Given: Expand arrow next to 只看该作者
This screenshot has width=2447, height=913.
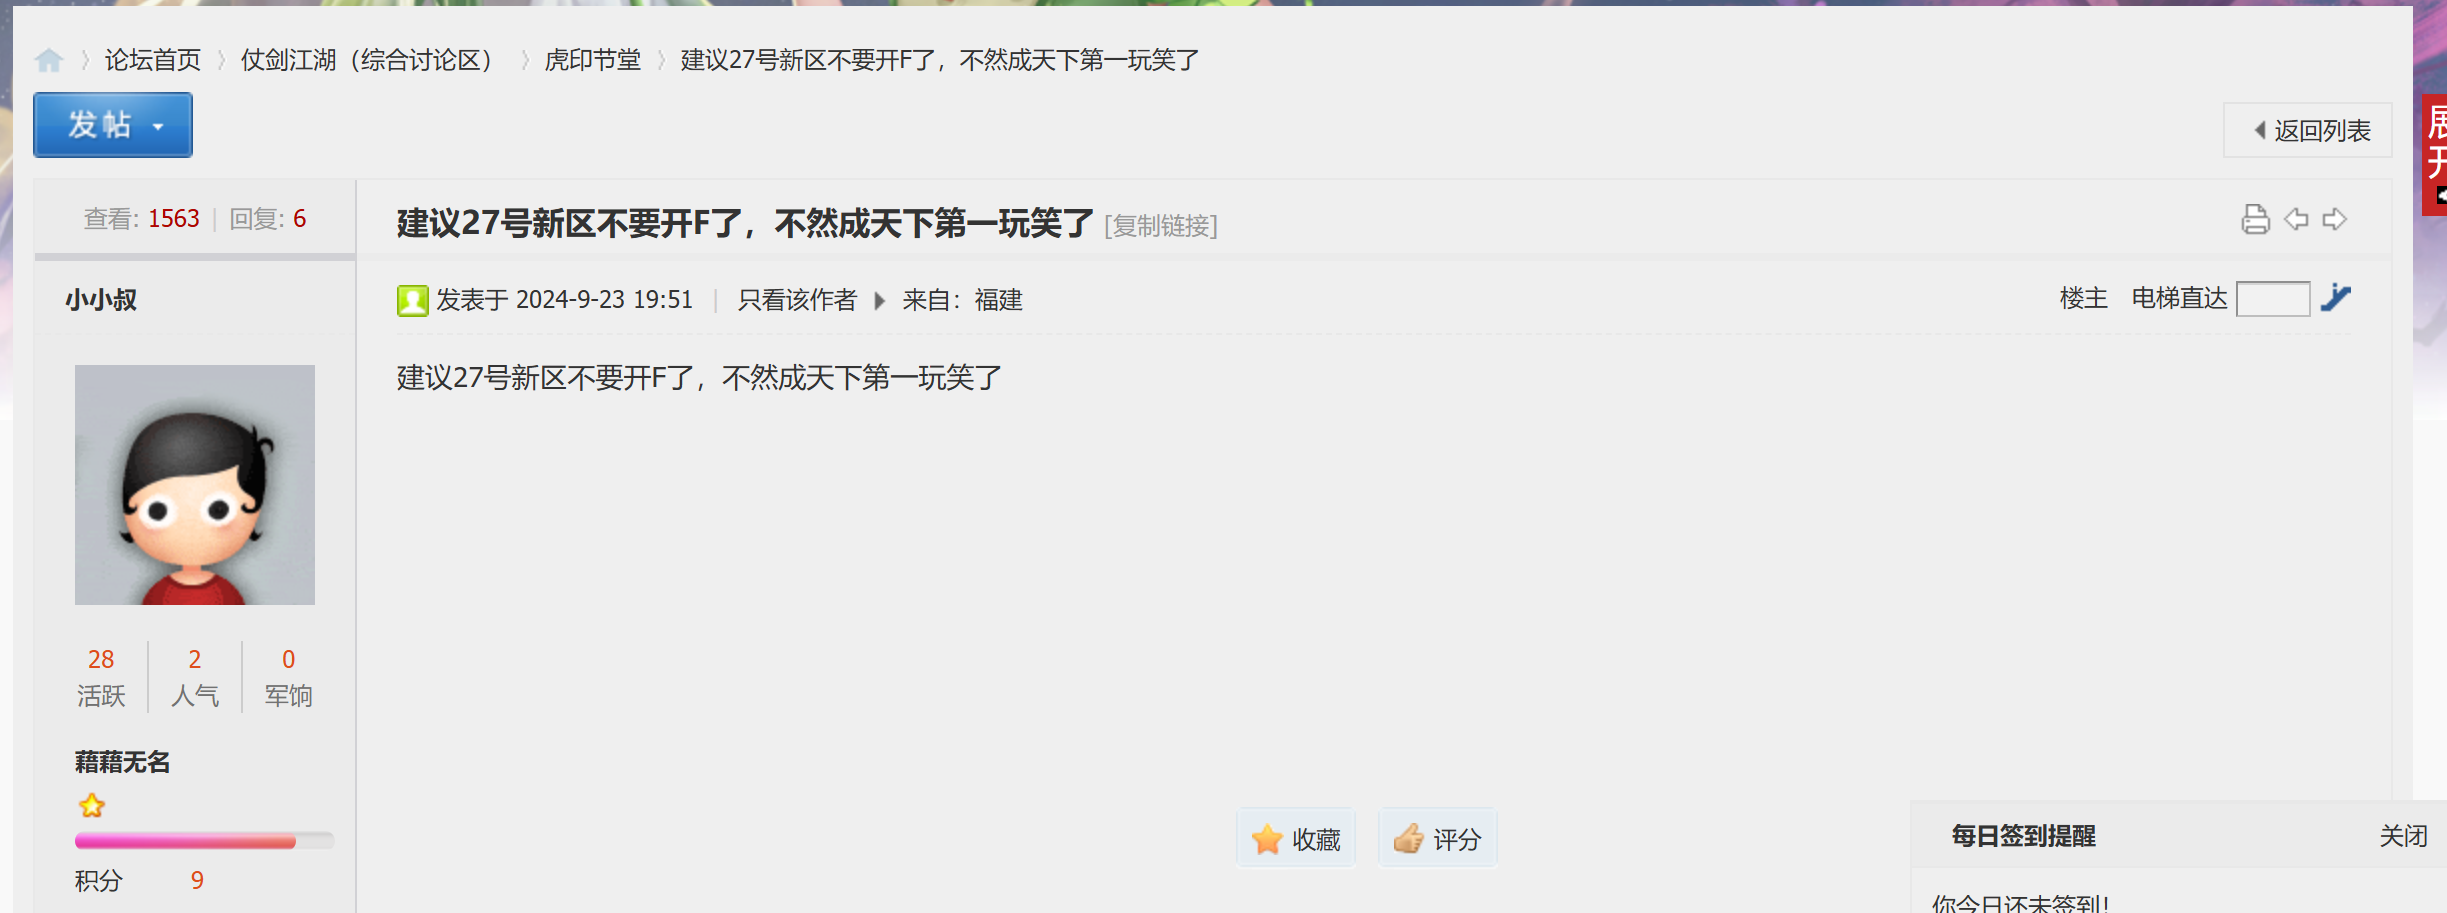Looking at the screenshot, I should click(x=880, y=300).
